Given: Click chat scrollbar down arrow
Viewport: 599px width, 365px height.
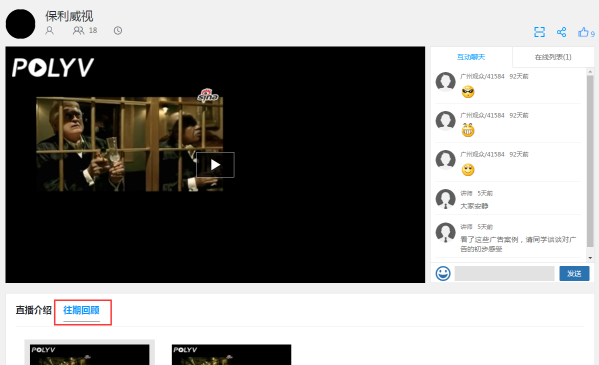Looking at the screenshot, I should [x=590, y=258].
